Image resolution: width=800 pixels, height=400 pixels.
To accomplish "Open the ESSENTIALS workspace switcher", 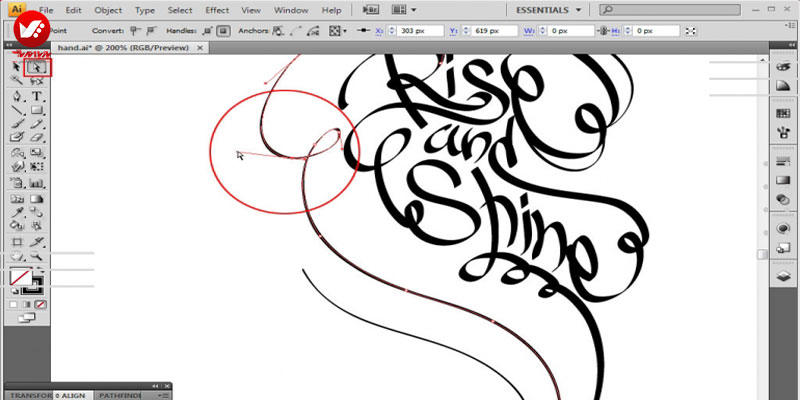I will point(548,10).
